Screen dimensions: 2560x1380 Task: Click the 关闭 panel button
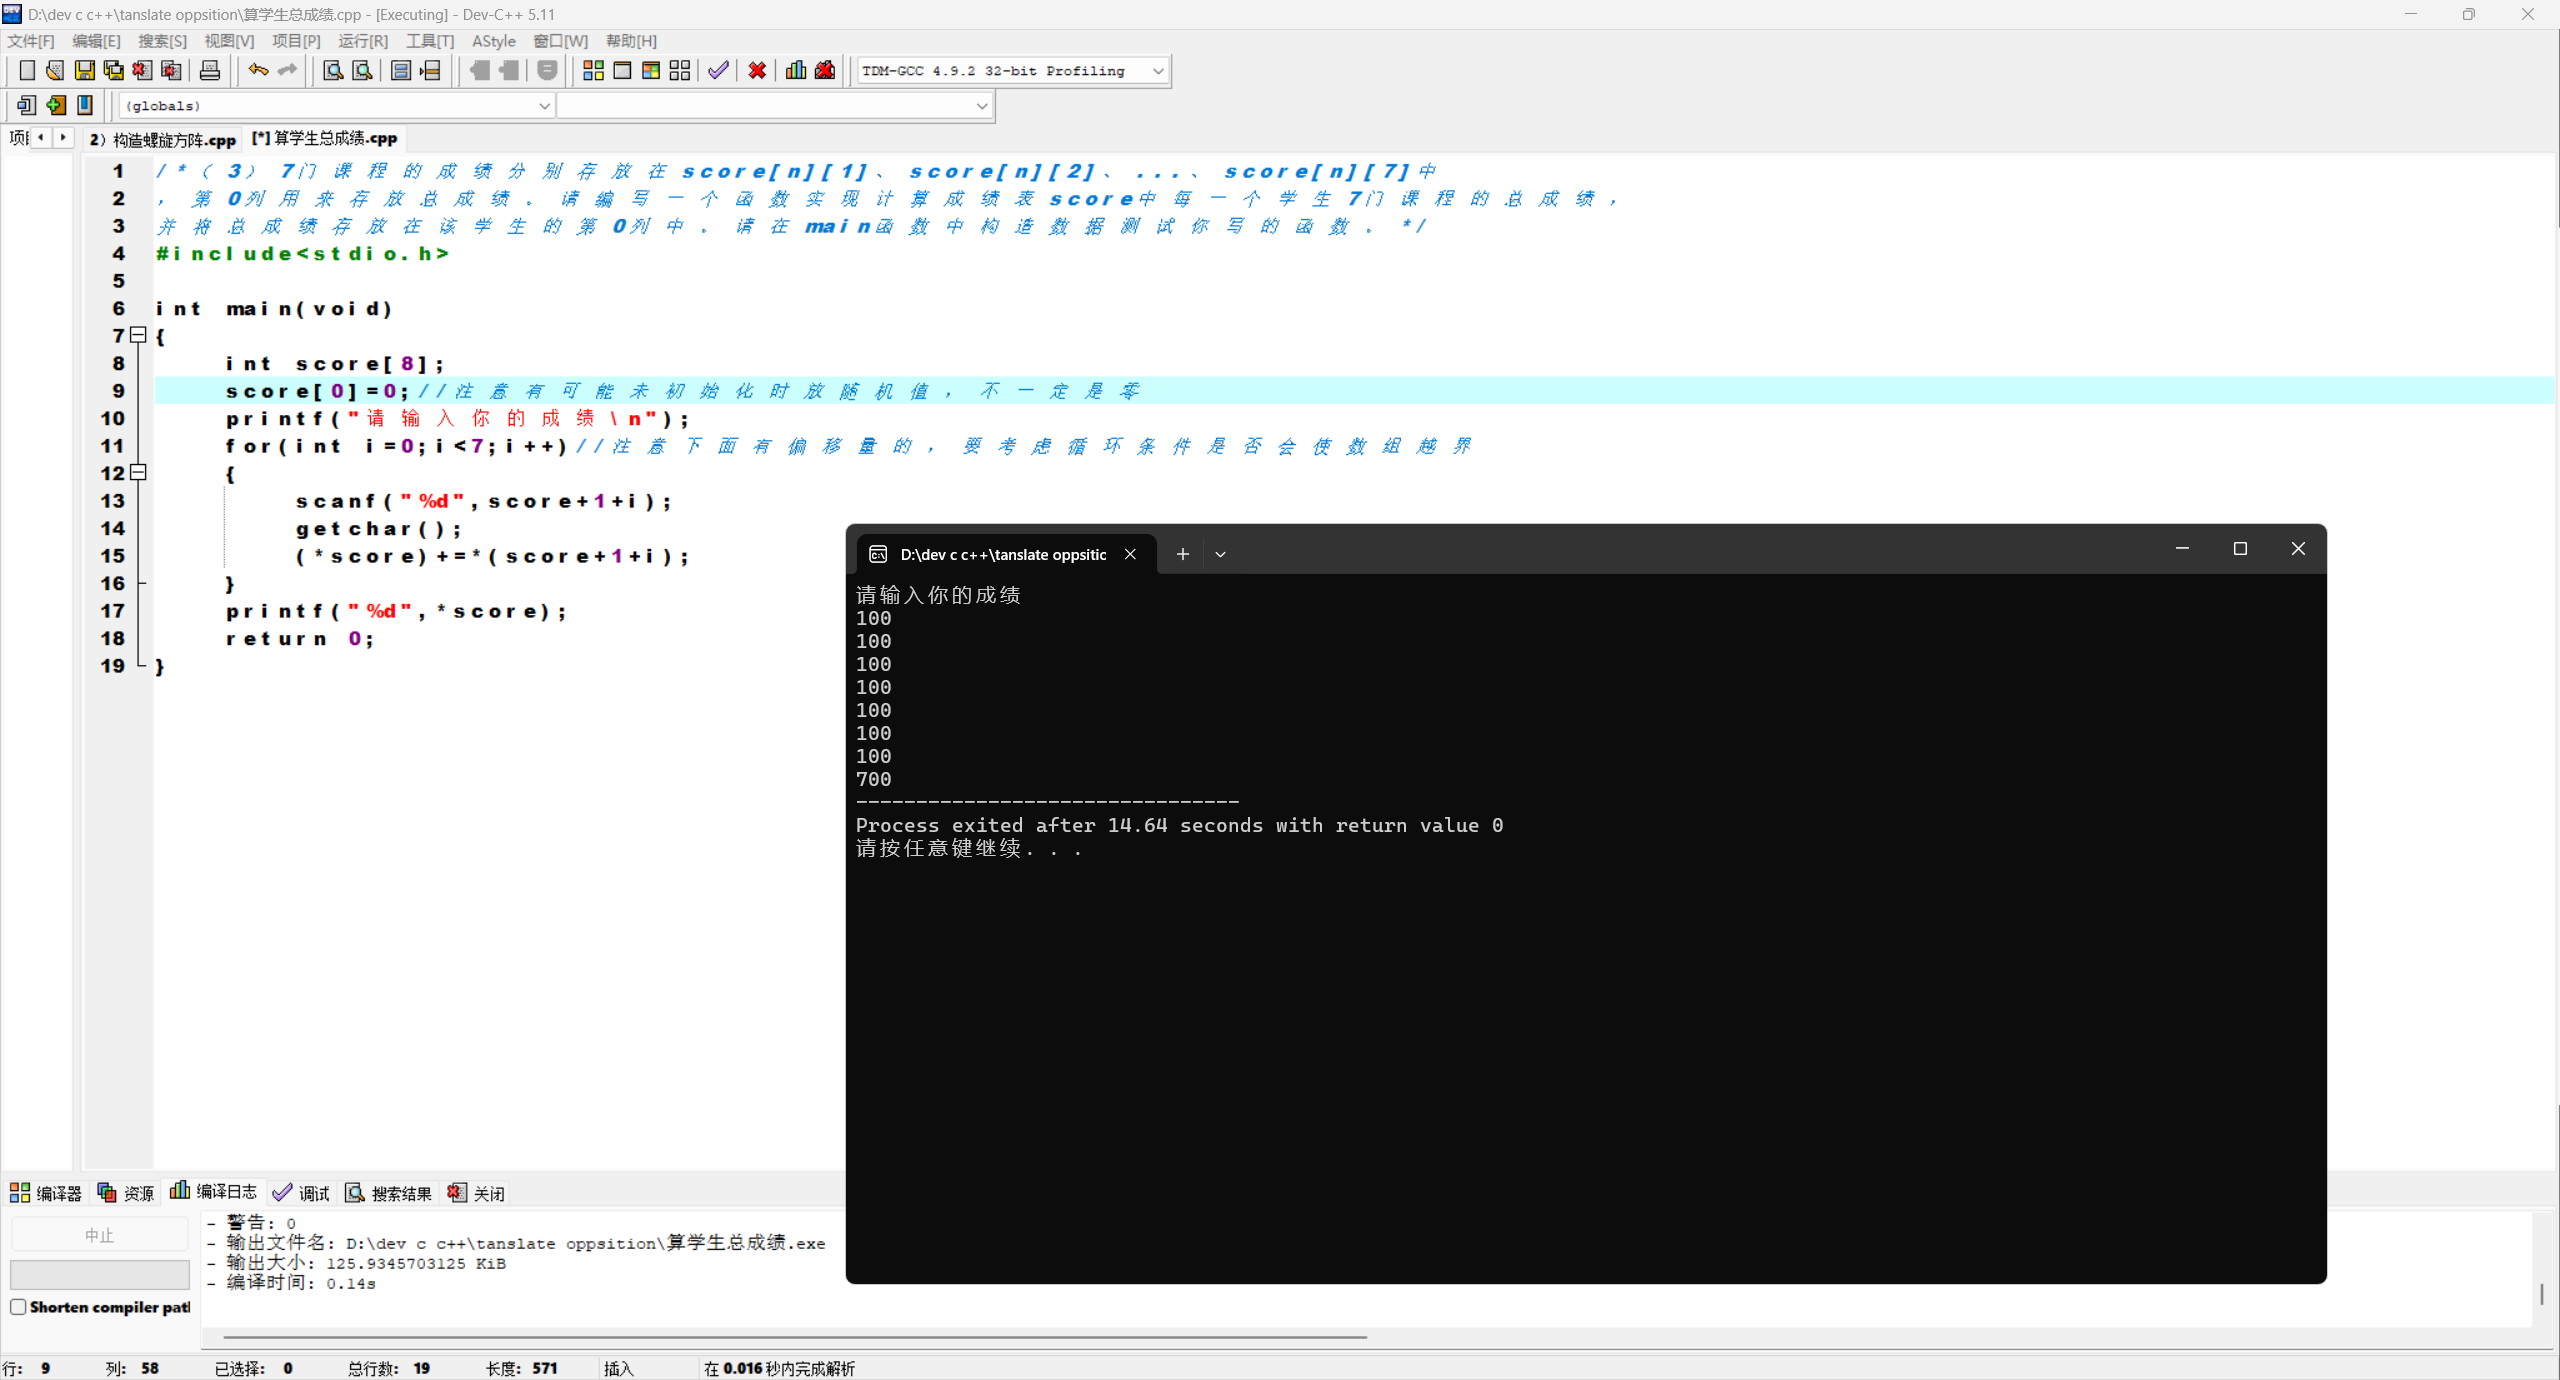click(x=477, y=1193)
